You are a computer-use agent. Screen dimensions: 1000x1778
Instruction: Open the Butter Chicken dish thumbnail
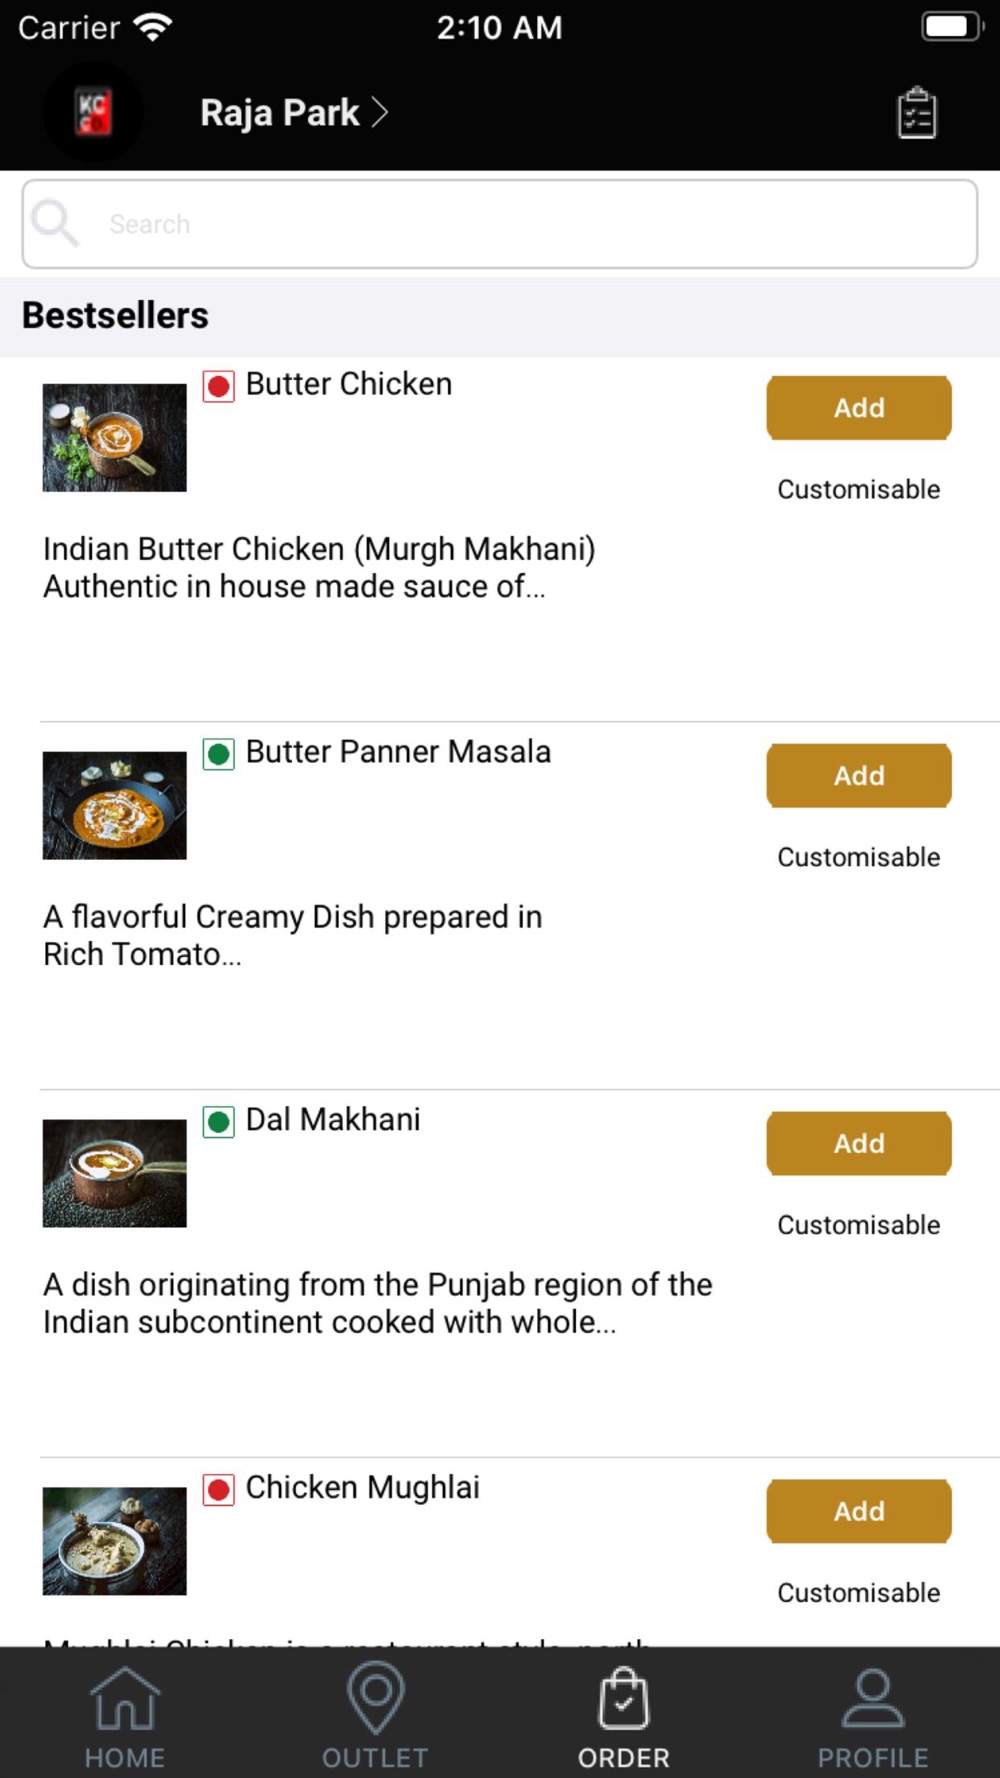click(114, 438)
